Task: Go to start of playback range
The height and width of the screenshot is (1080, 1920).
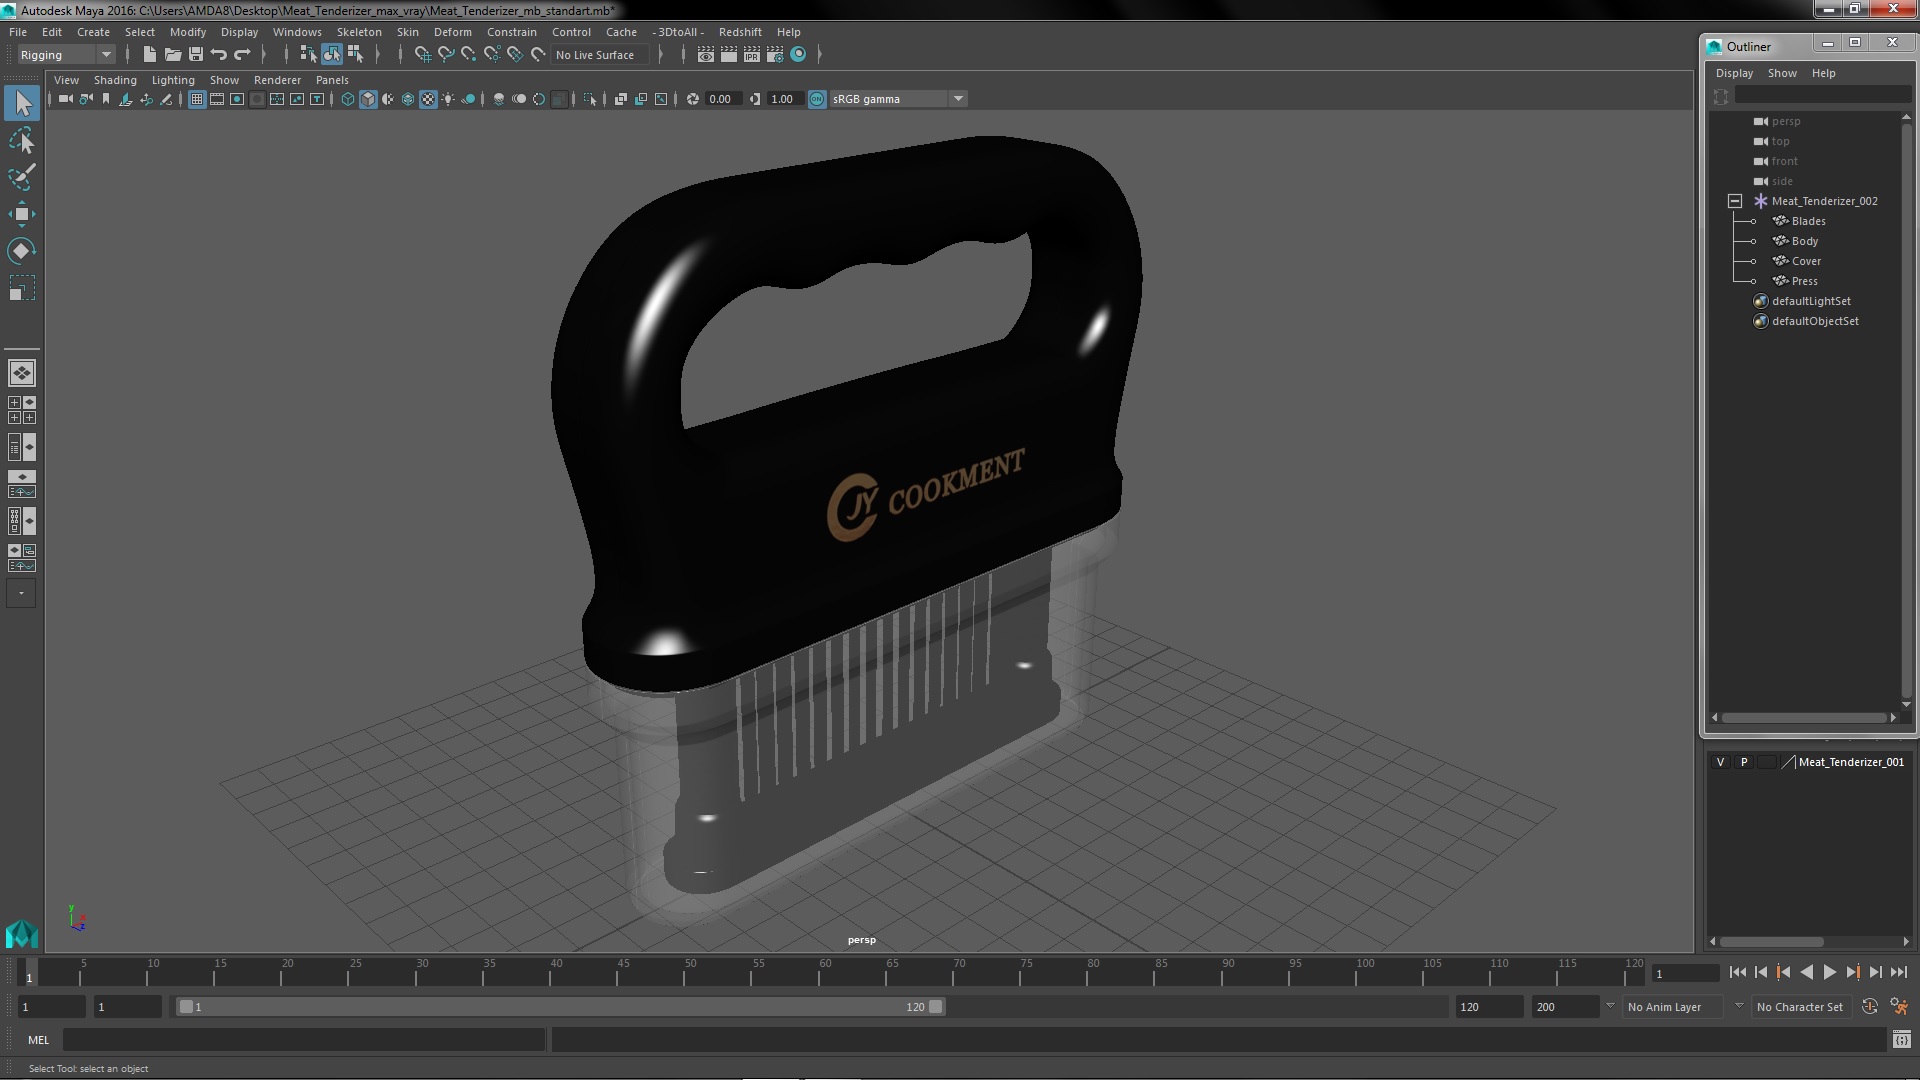Action: pyautogui.click(x=1737, y=972)
